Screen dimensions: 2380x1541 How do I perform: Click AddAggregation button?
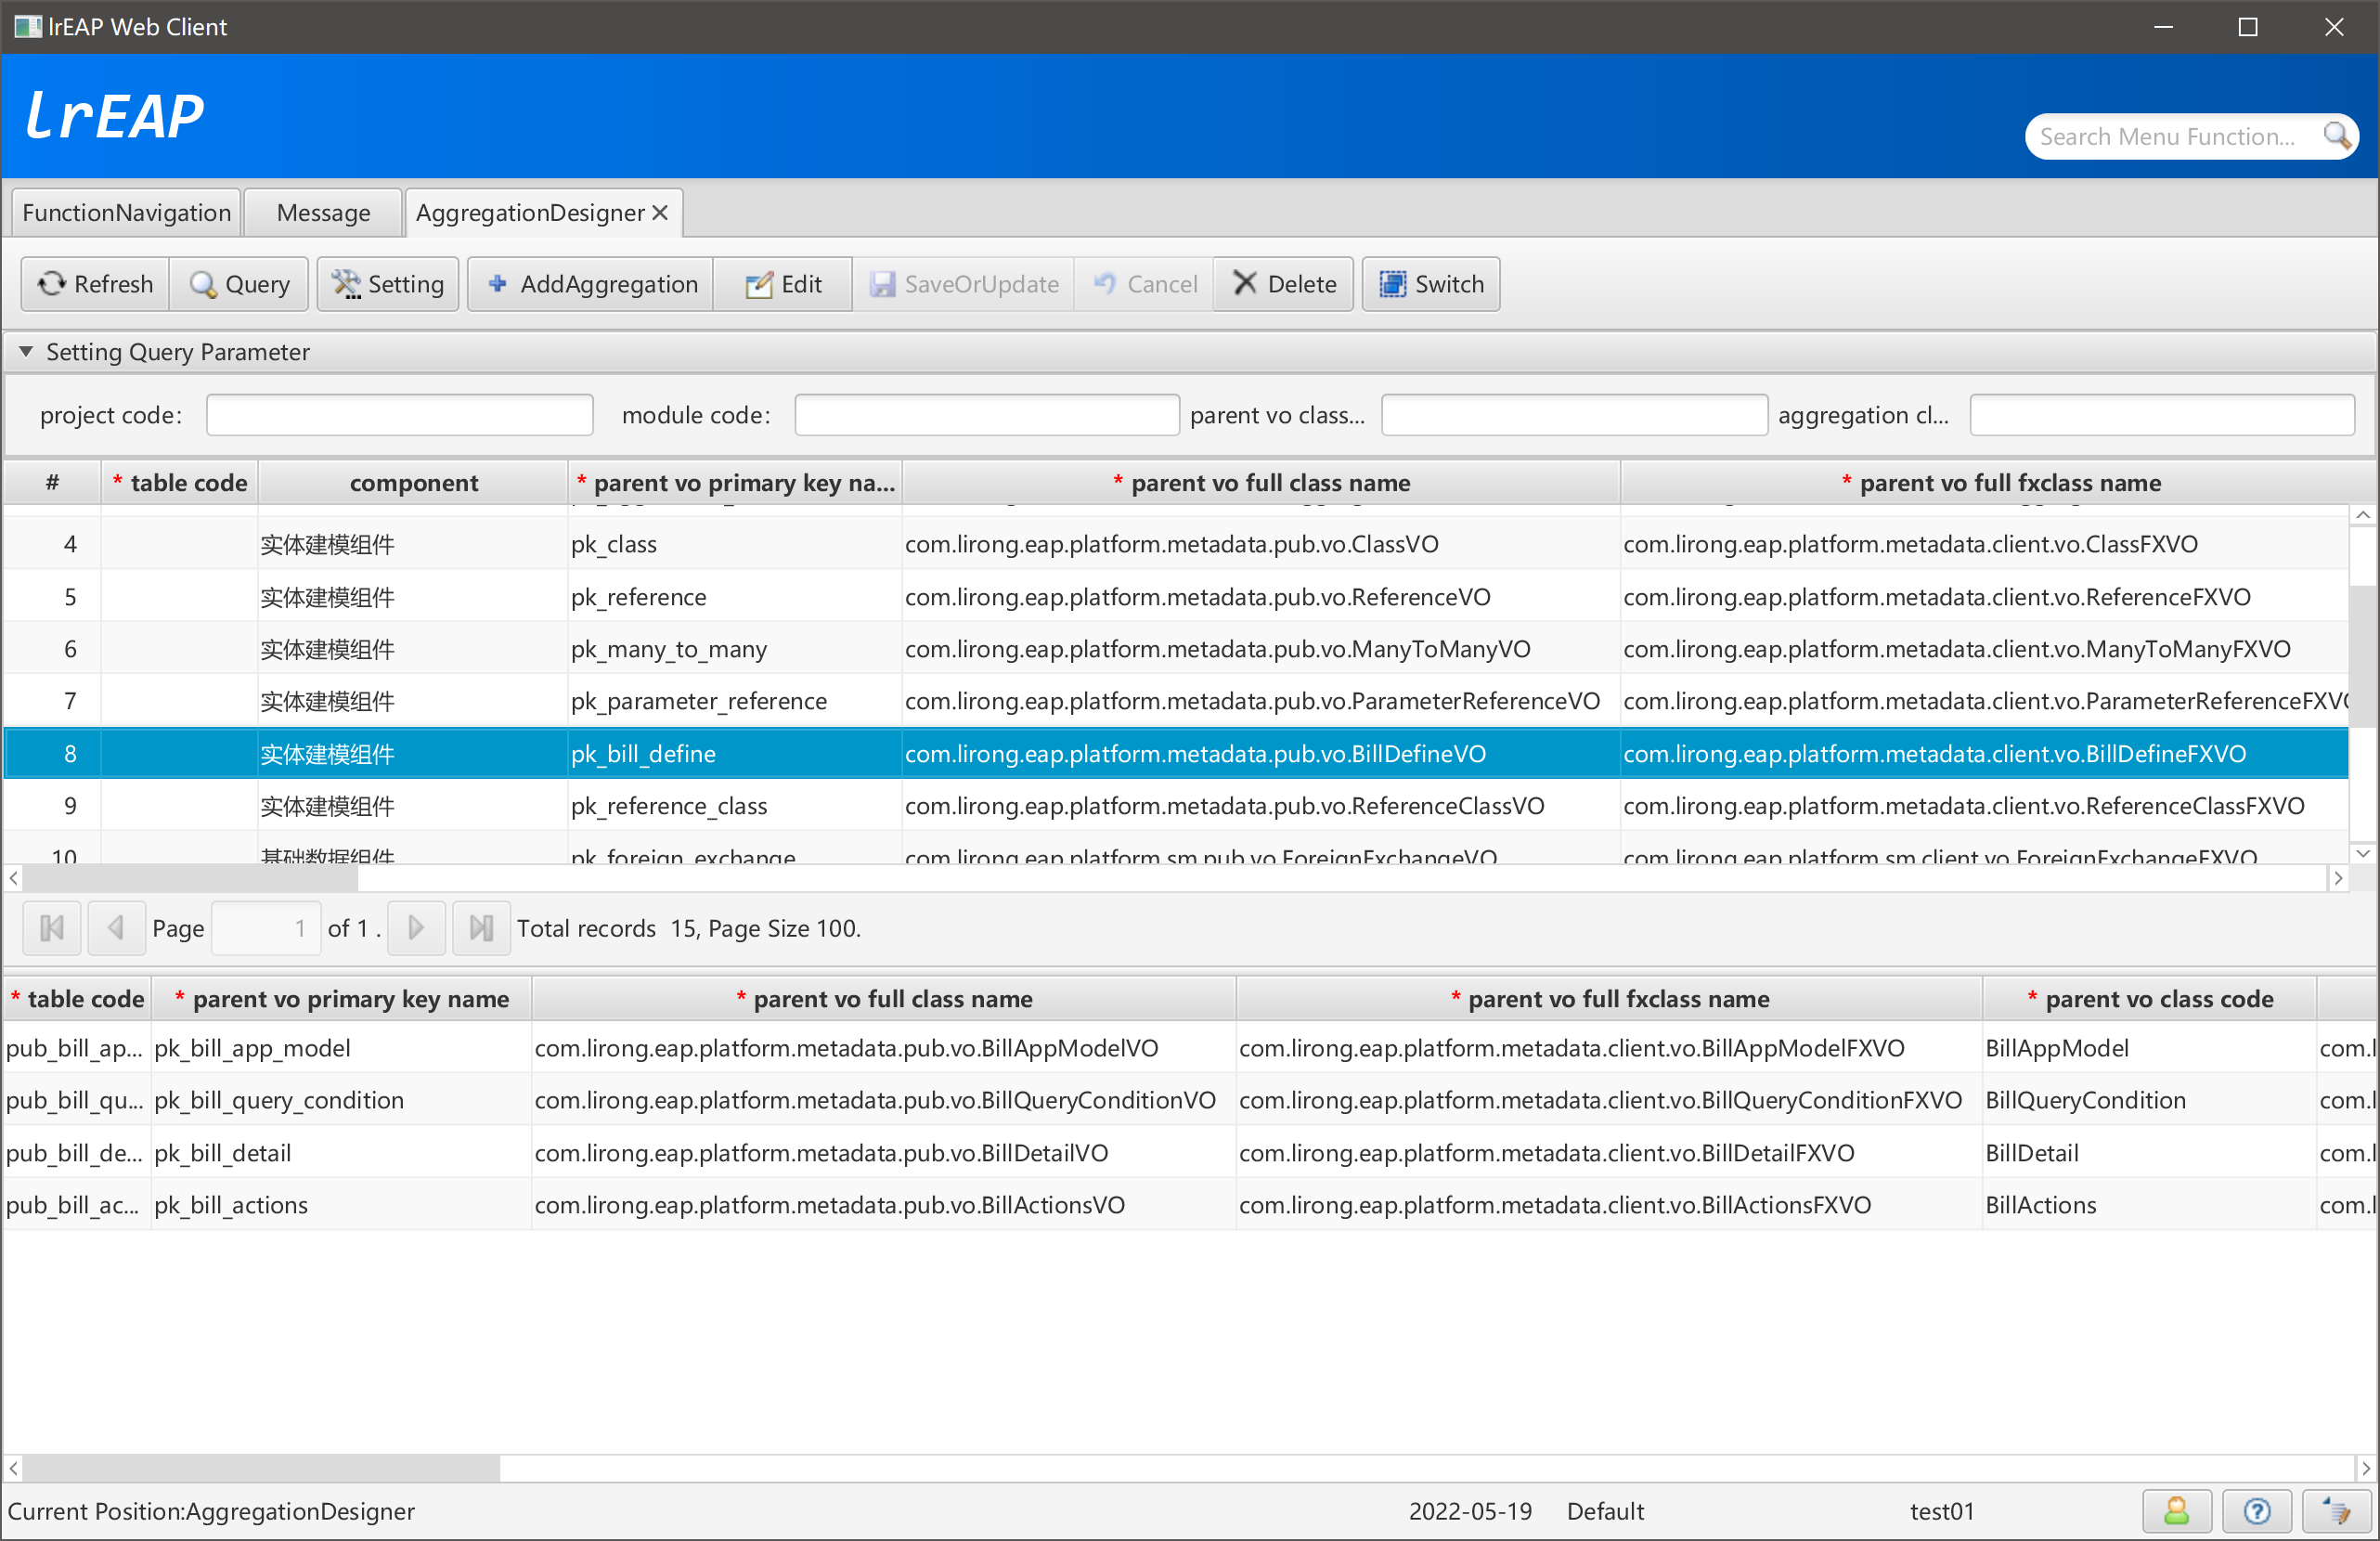pyautogui.click(x=591, y=284)
